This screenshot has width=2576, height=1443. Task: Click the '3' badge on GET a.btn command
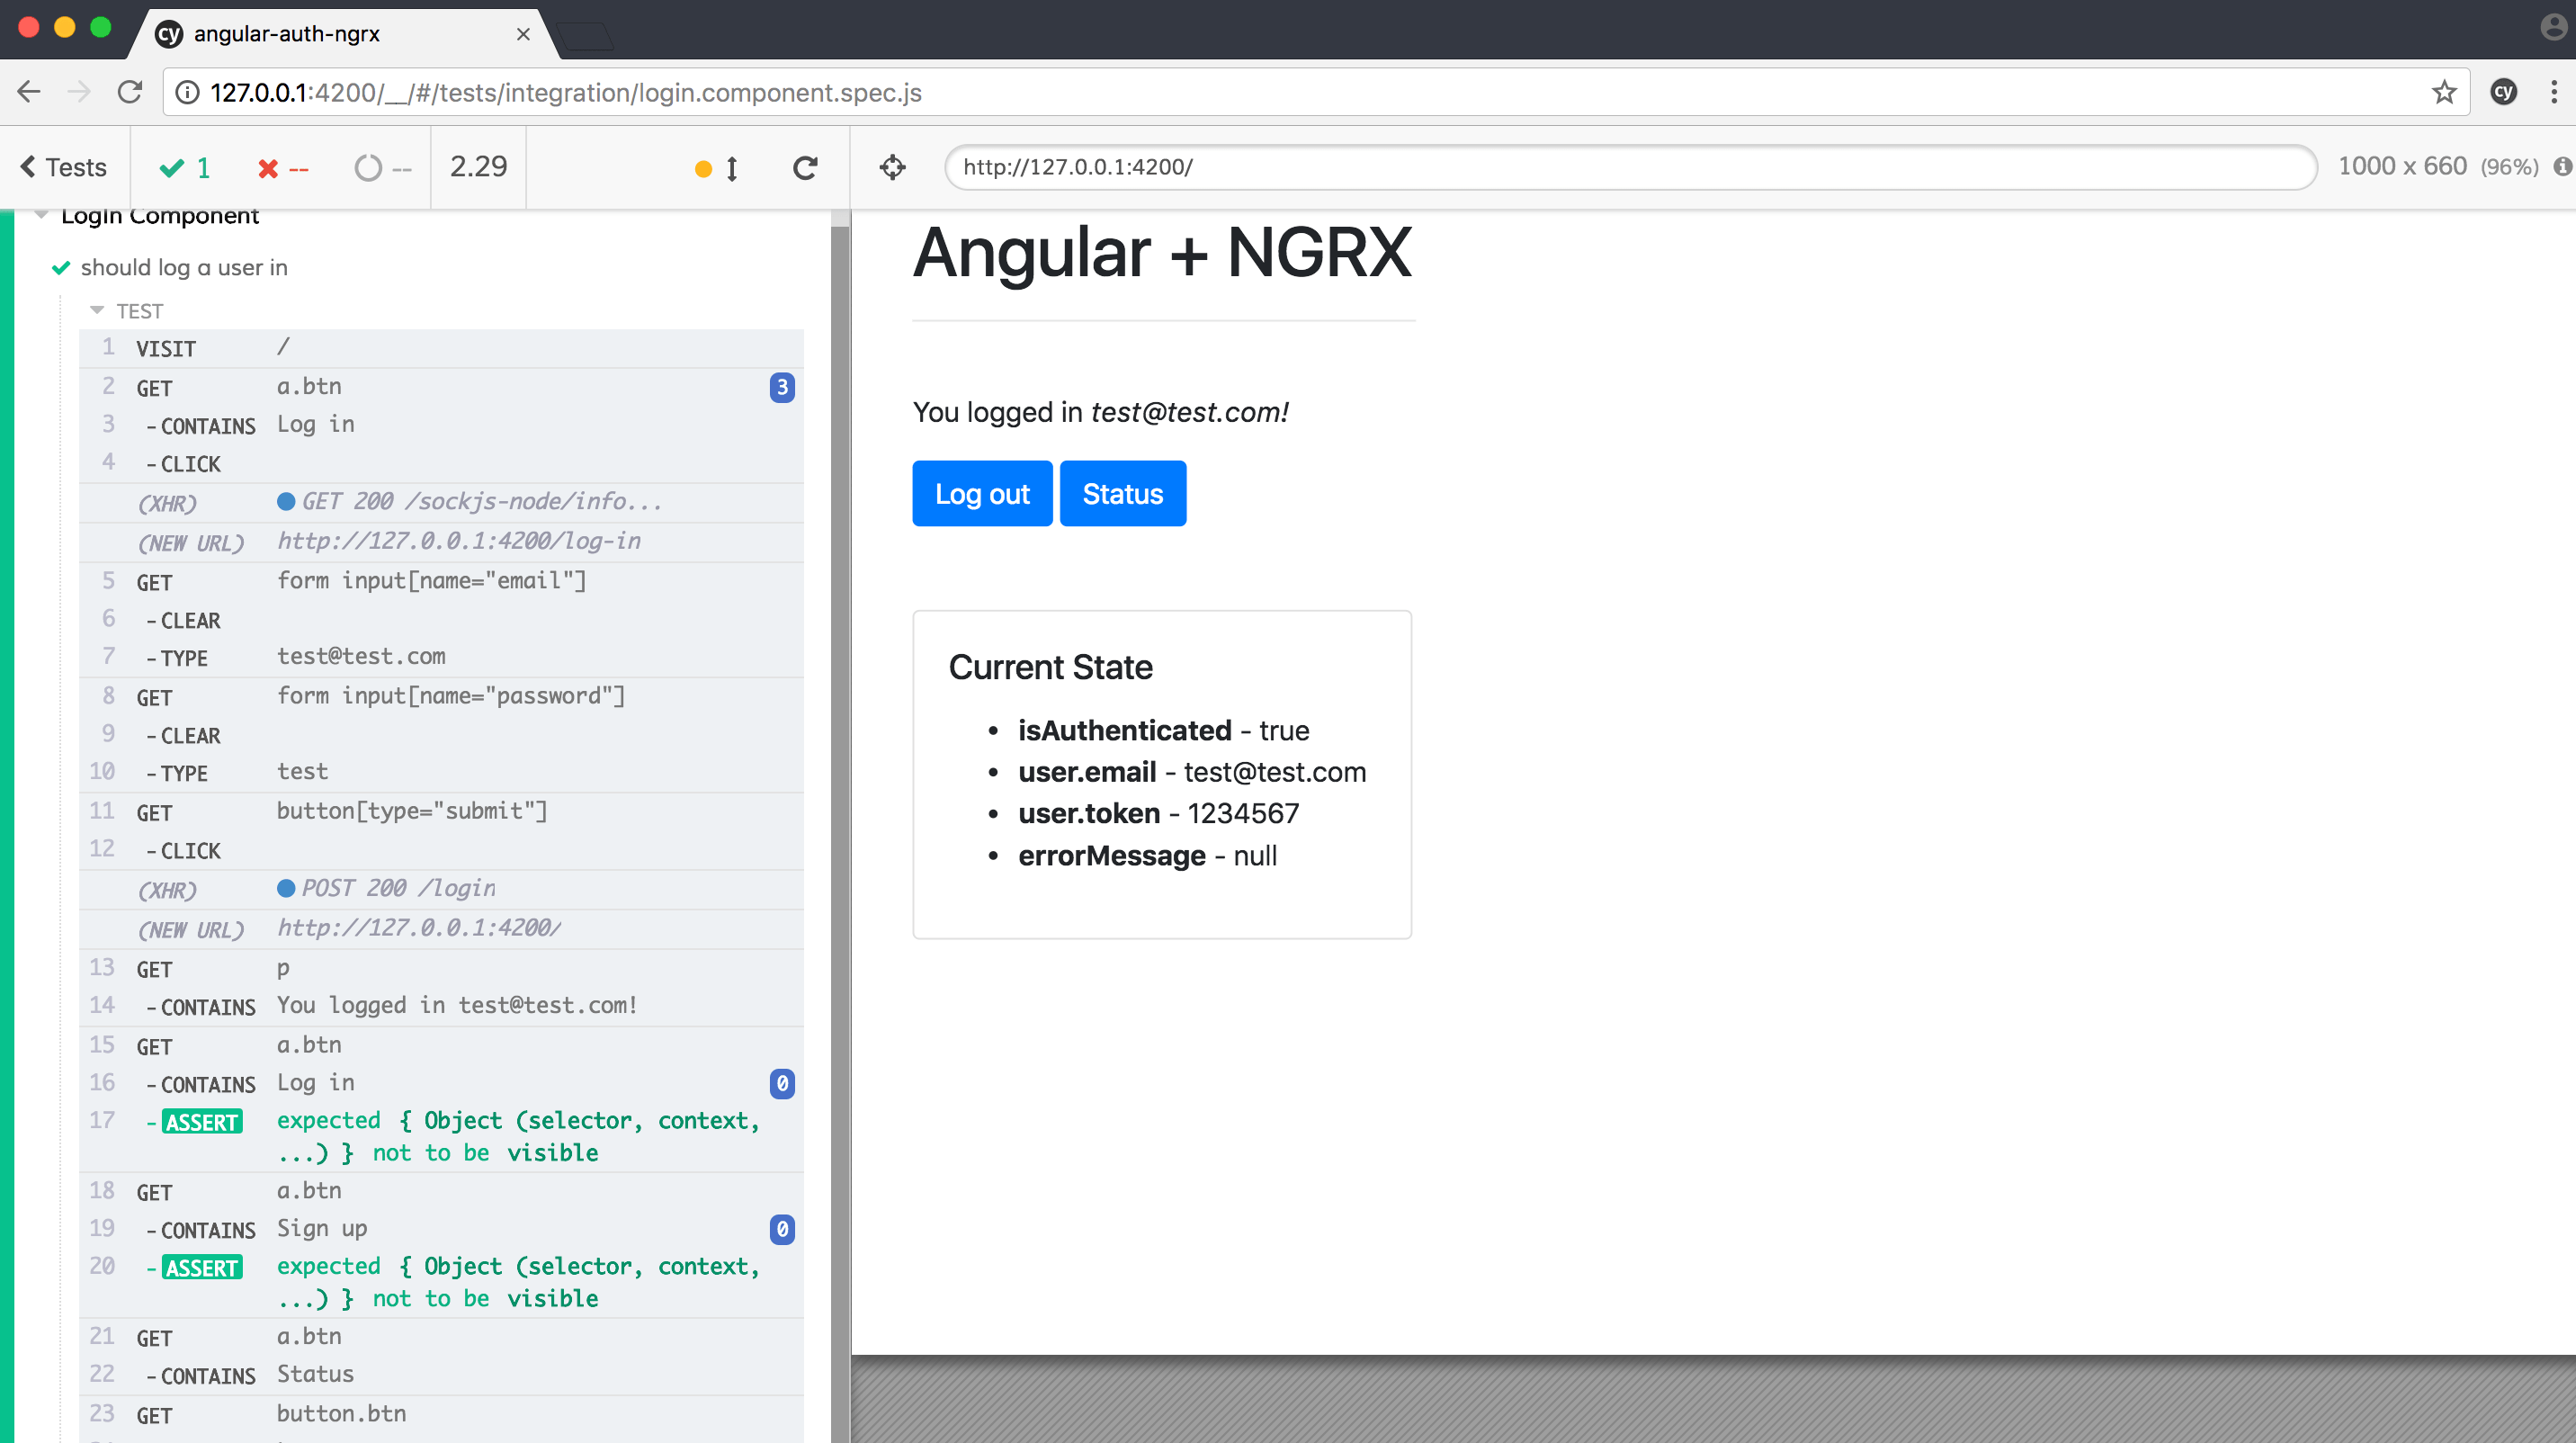781,388
